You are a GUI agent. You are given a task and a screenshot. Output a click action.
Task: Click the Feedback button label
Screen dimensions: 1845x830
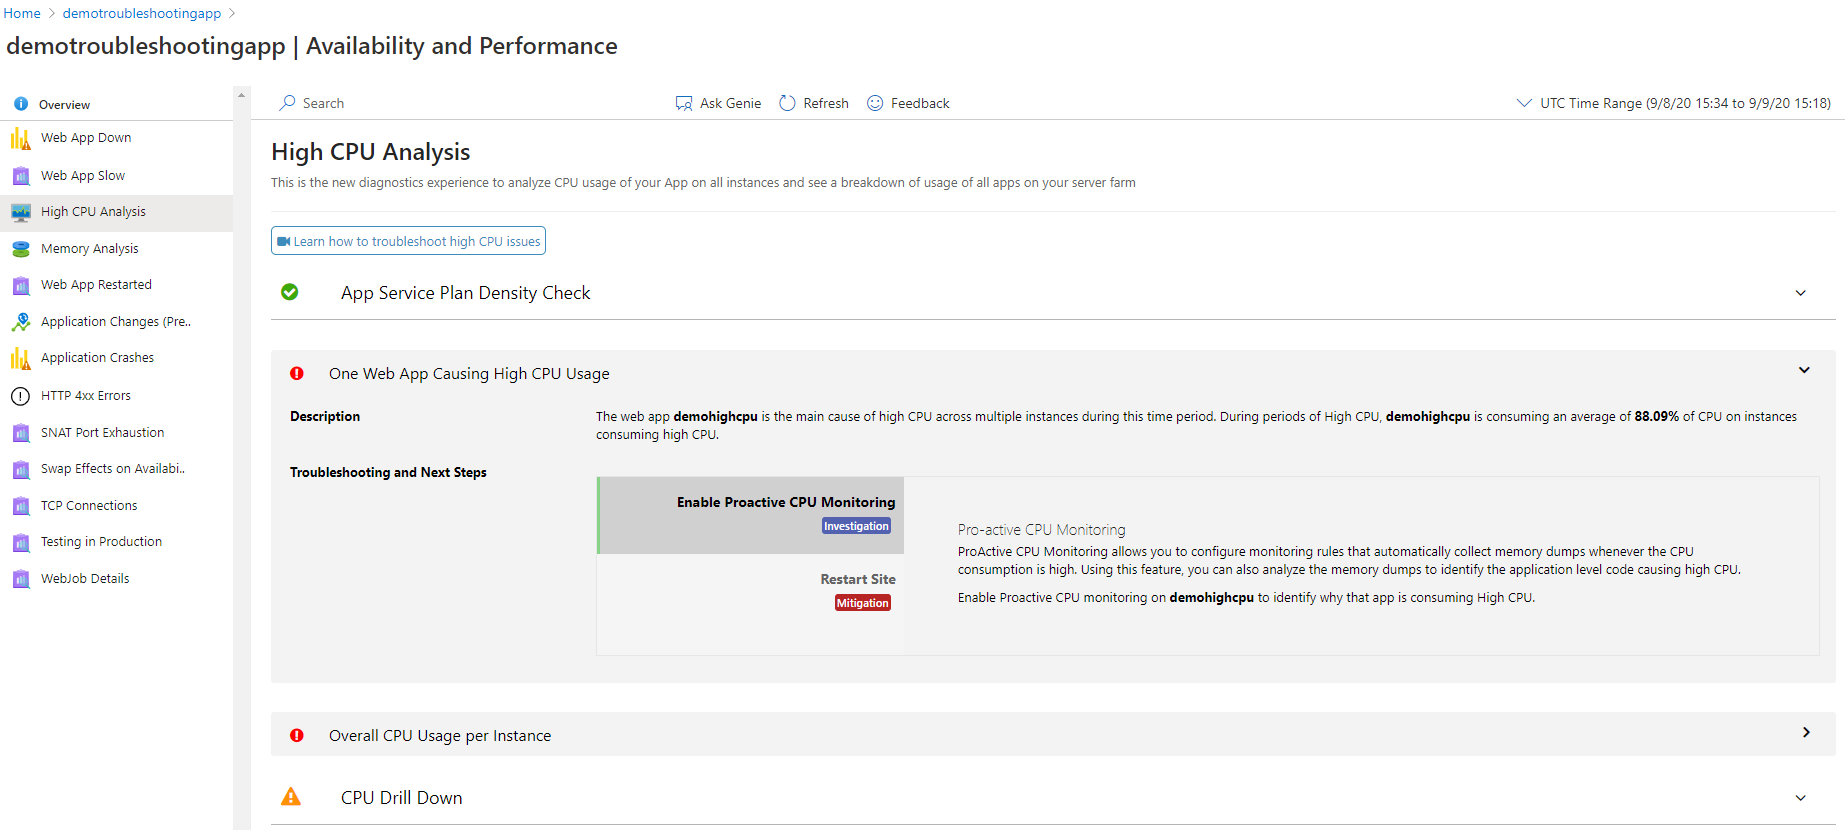tap(920, 103)
